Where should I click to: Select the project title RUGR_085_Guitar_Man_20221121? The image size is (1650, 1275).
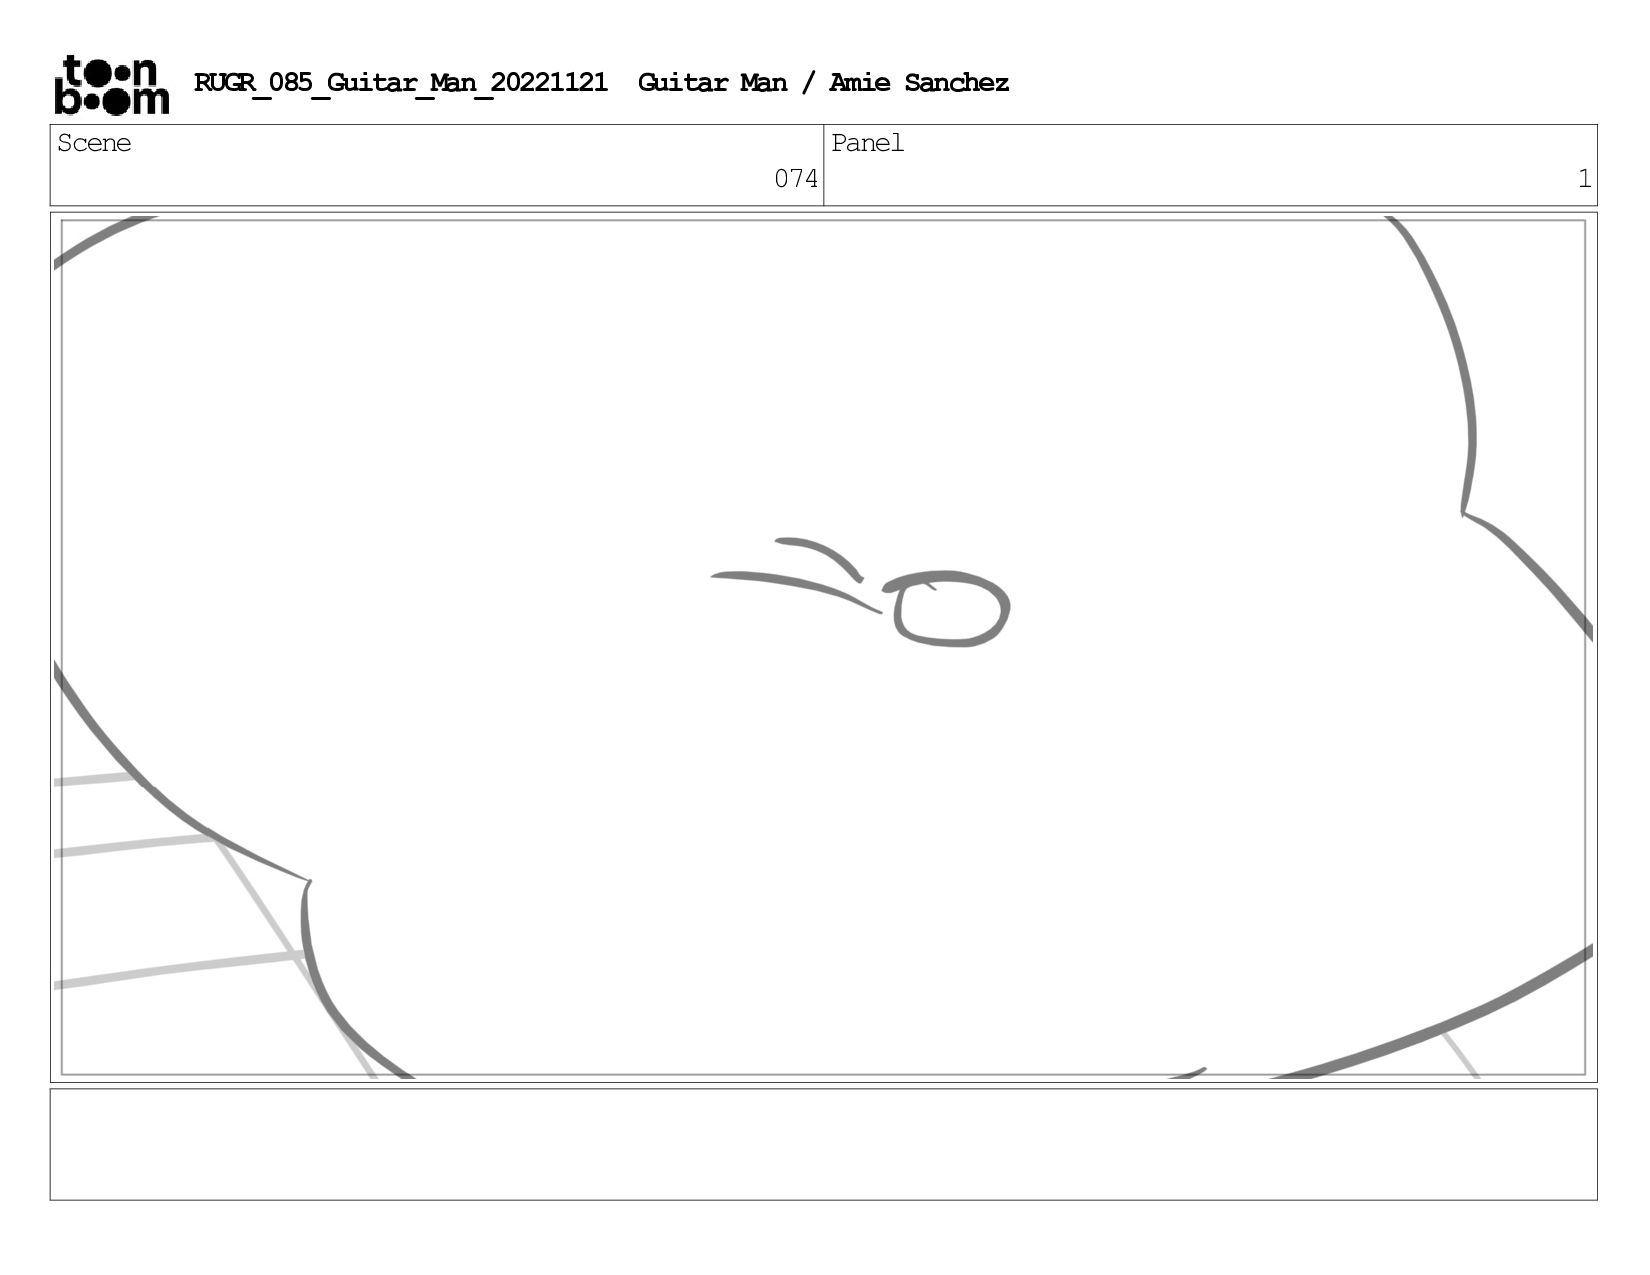[x=400, y=83]
